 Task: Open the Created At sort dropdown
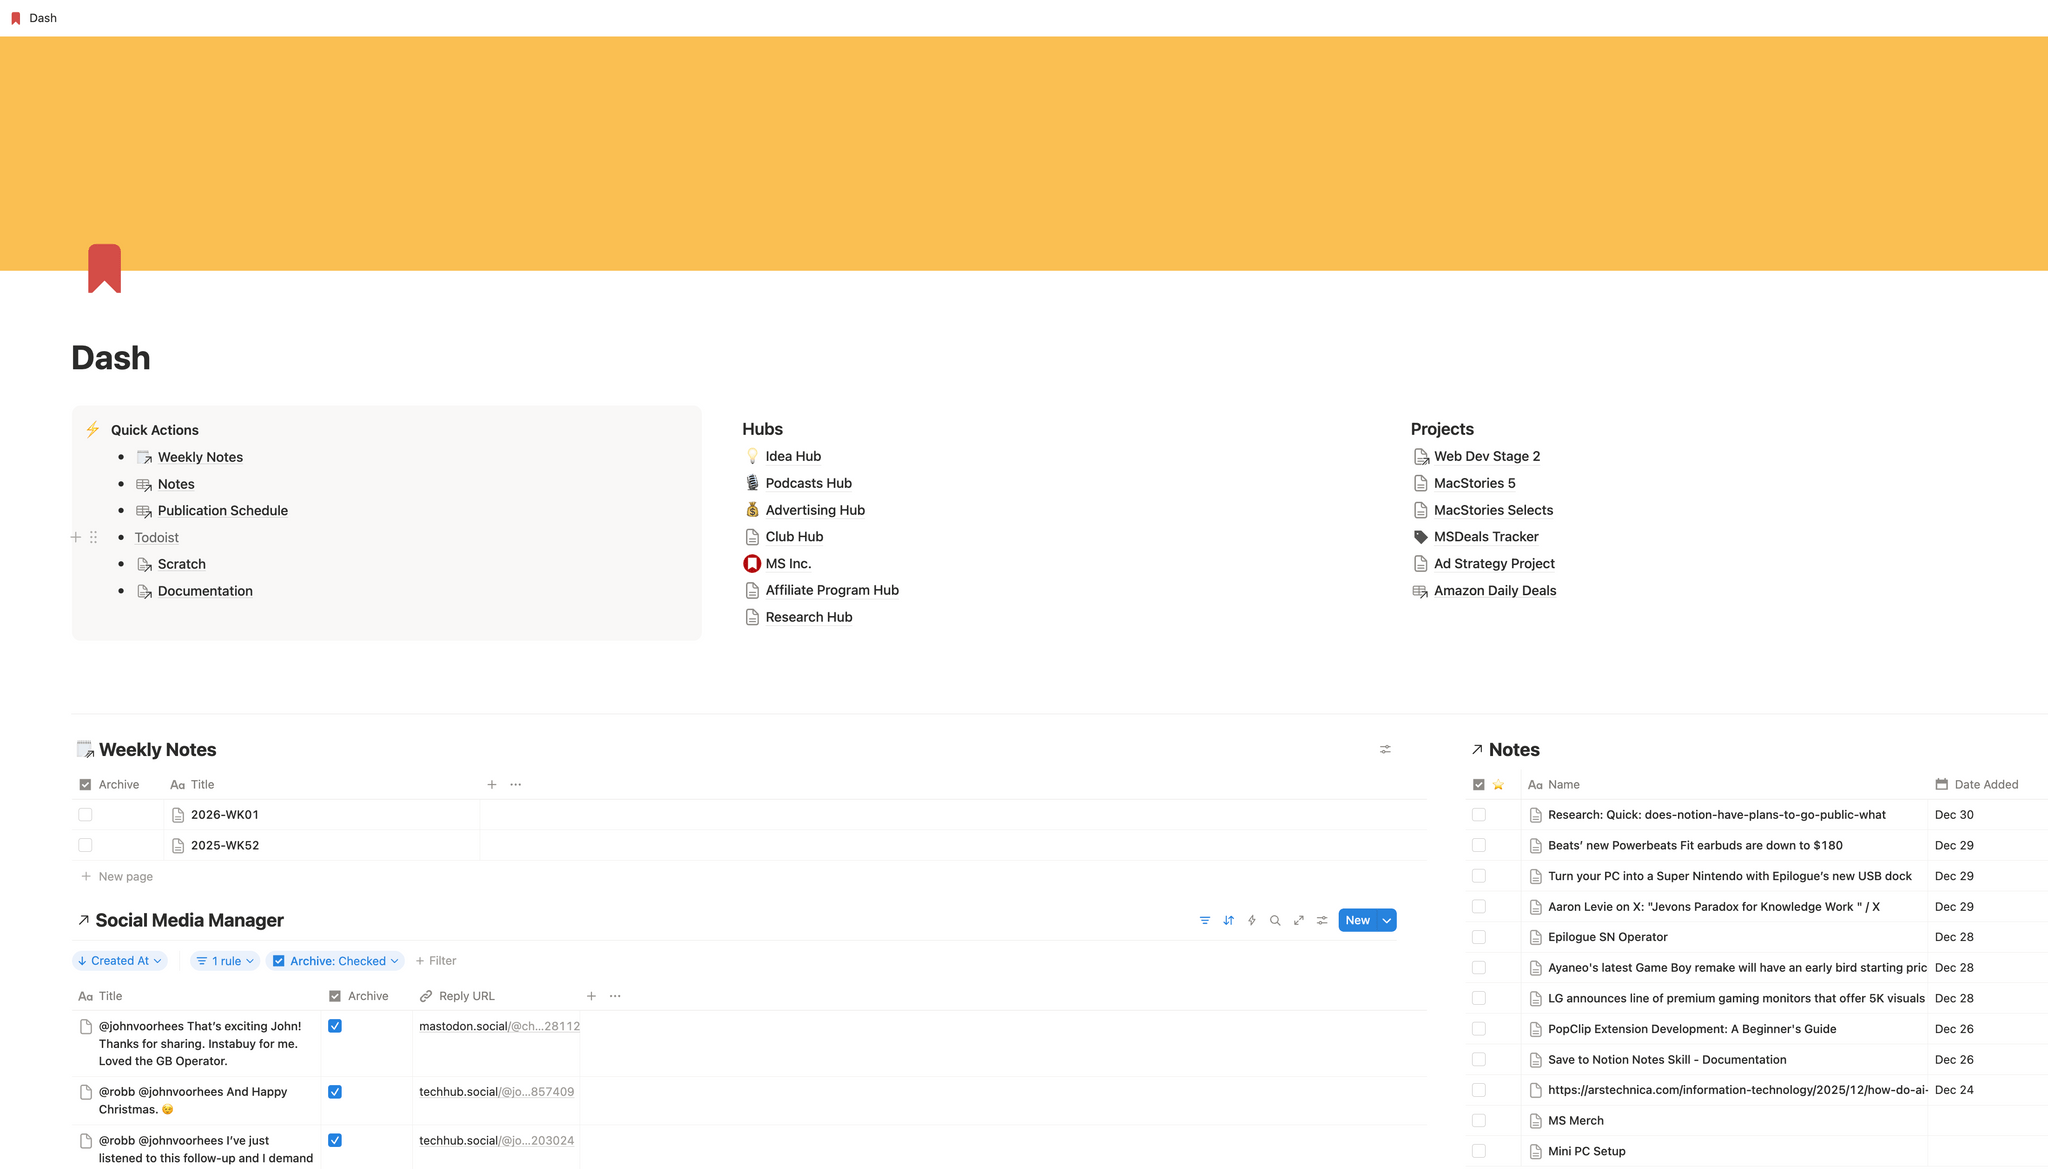[x=120, y=961]
